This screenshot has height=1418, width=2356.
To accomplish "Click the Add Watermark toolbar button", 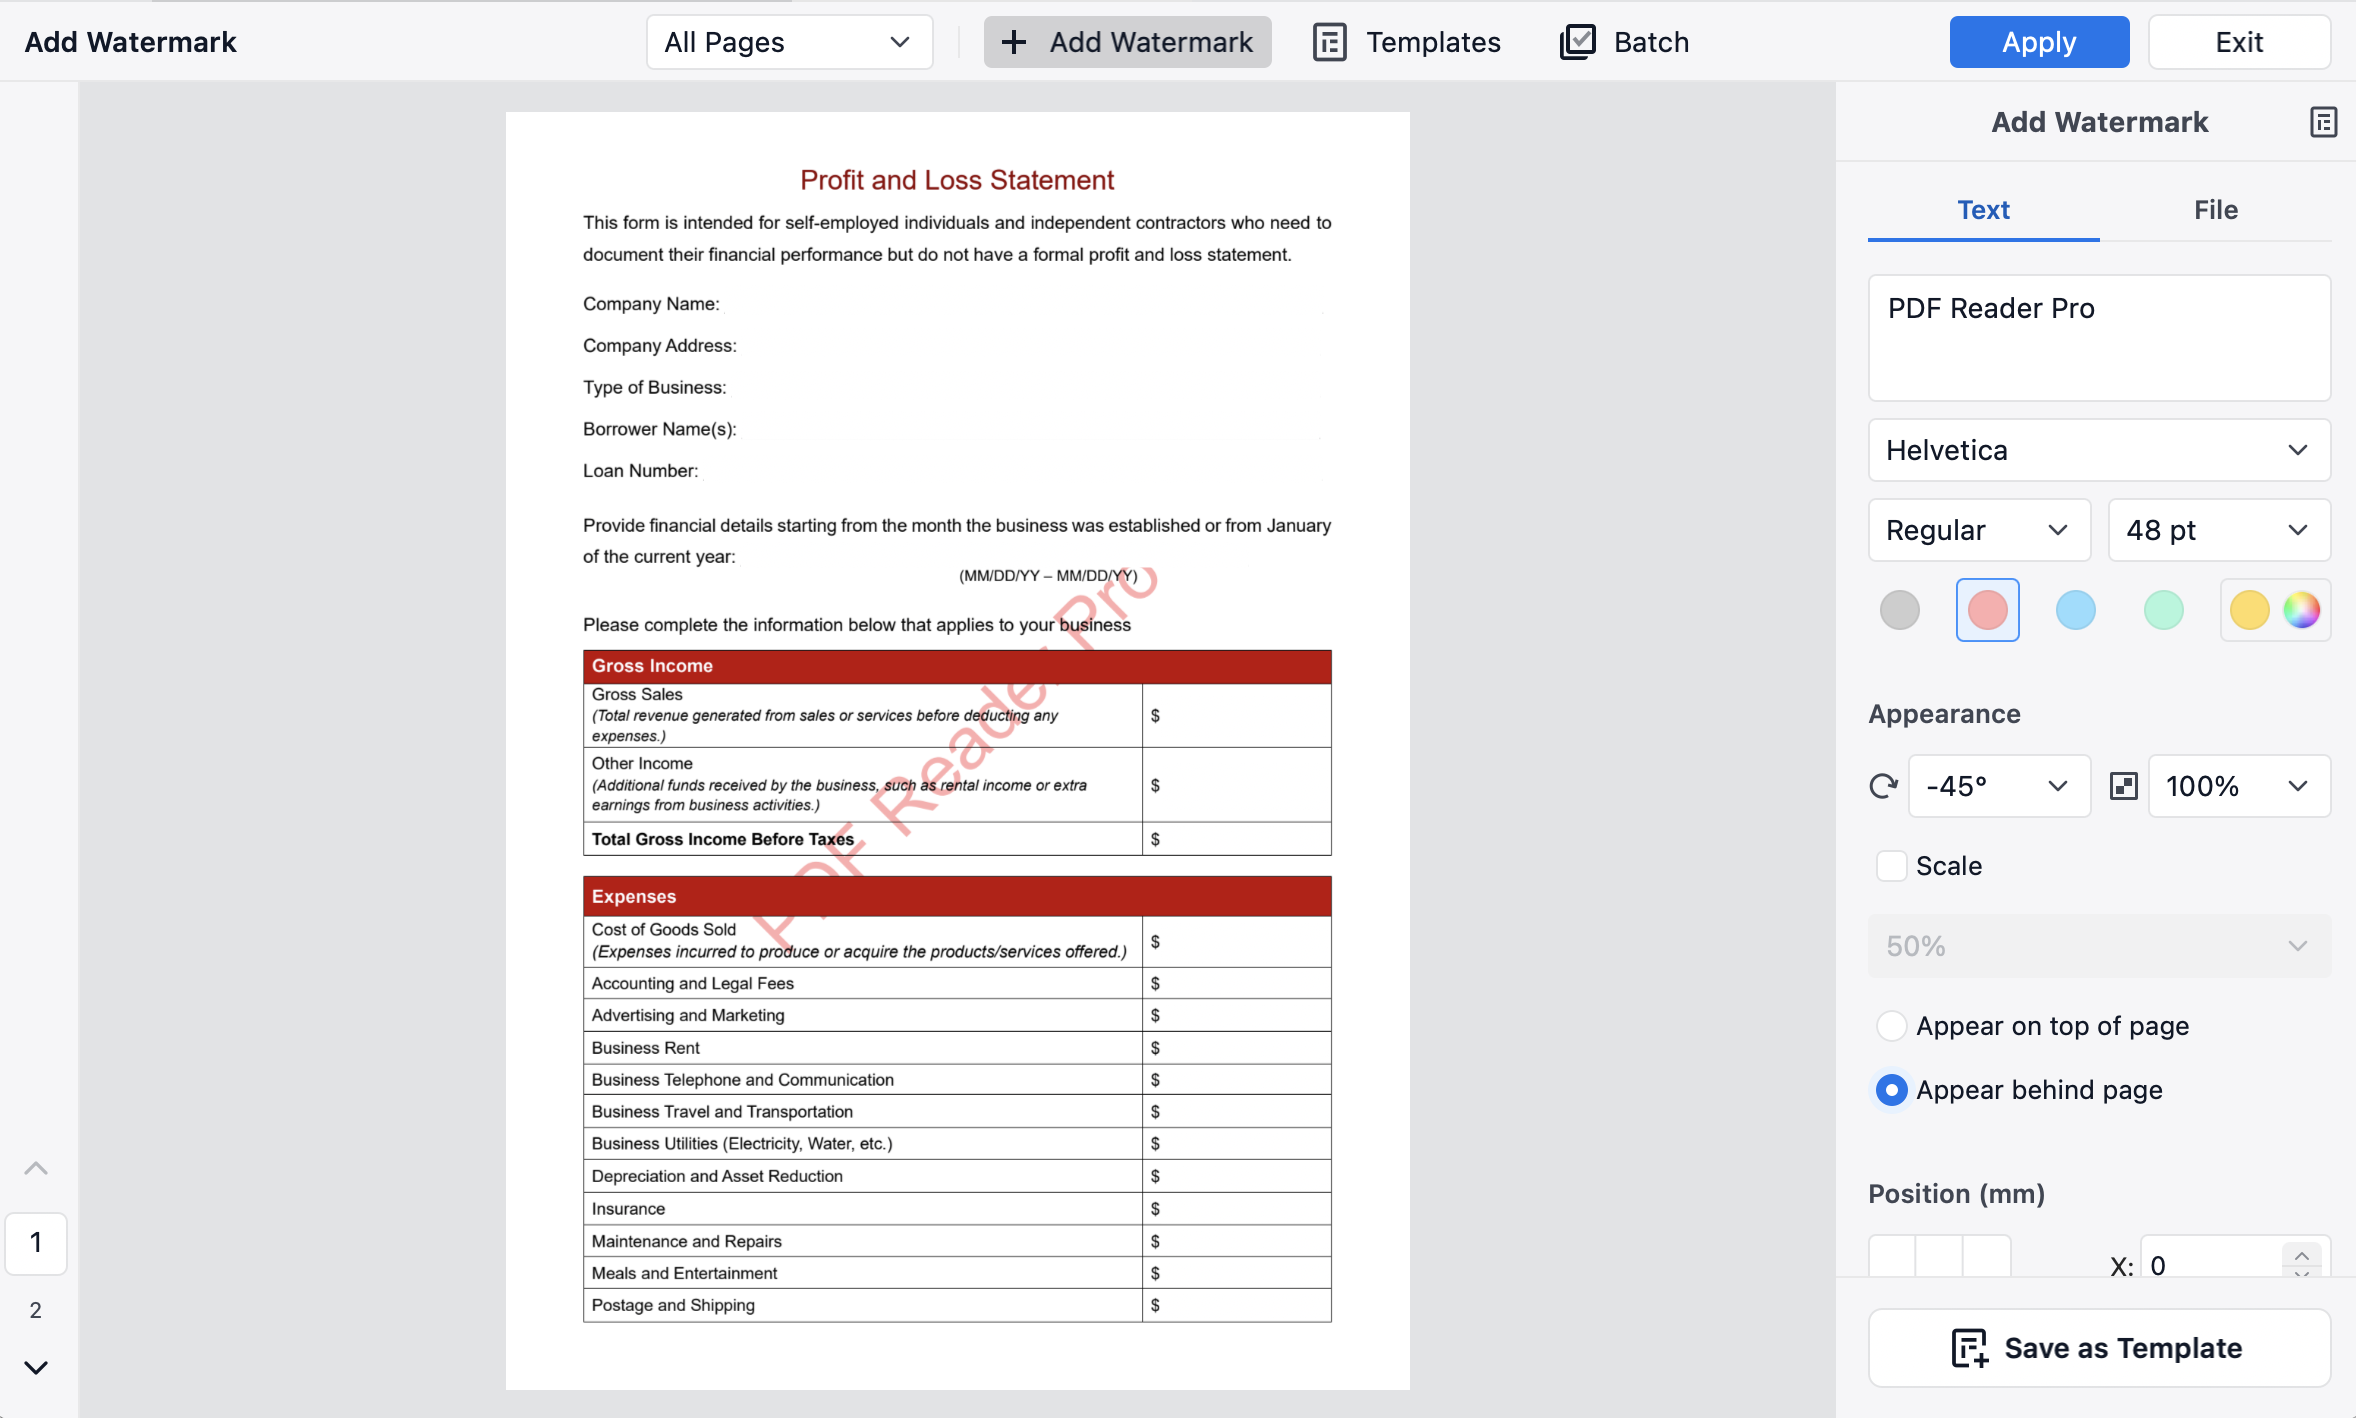I will 1127,42.
